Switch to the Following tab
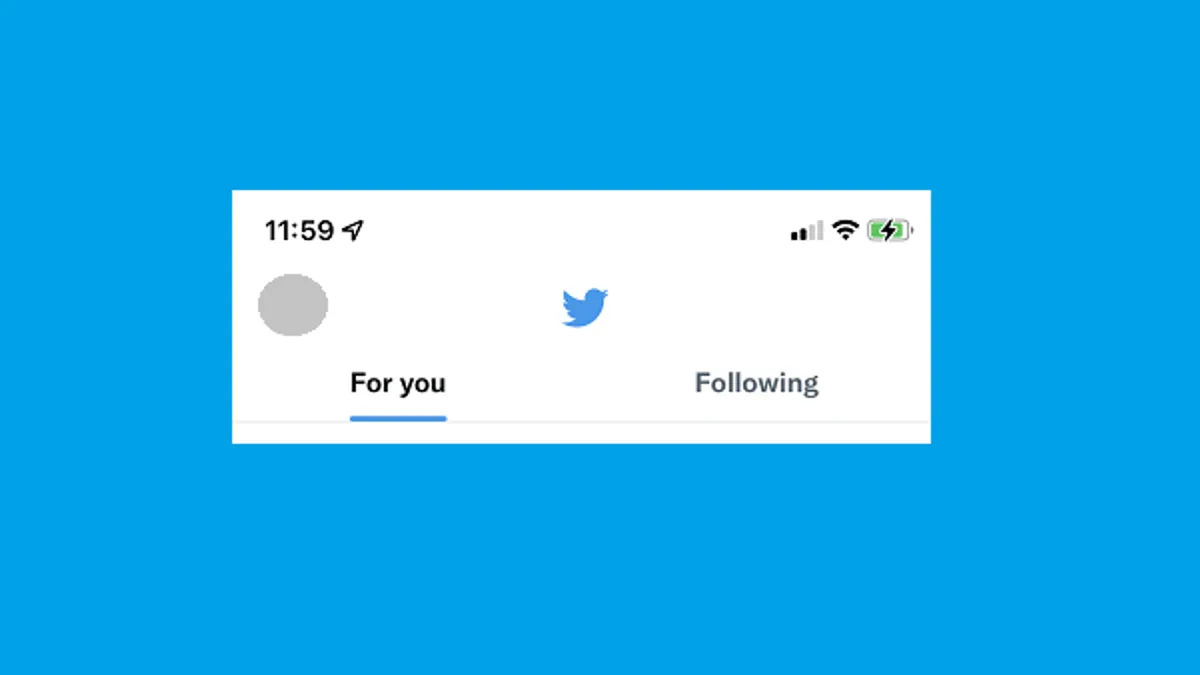 (757, 383)
